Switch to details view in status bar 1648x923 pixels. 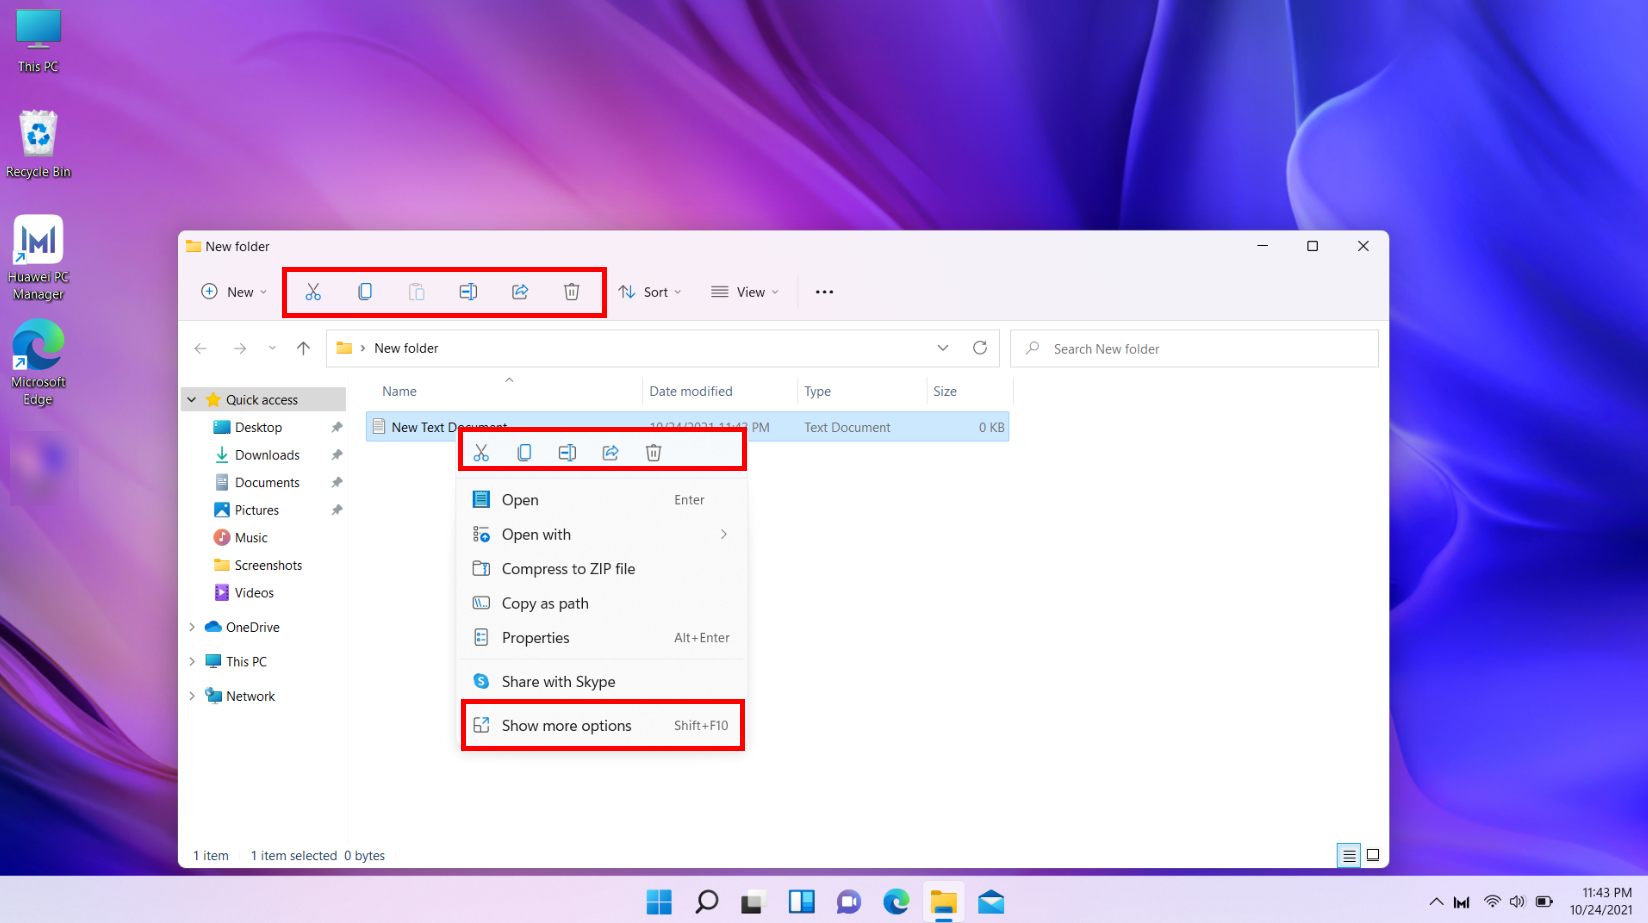[1349, 855]
